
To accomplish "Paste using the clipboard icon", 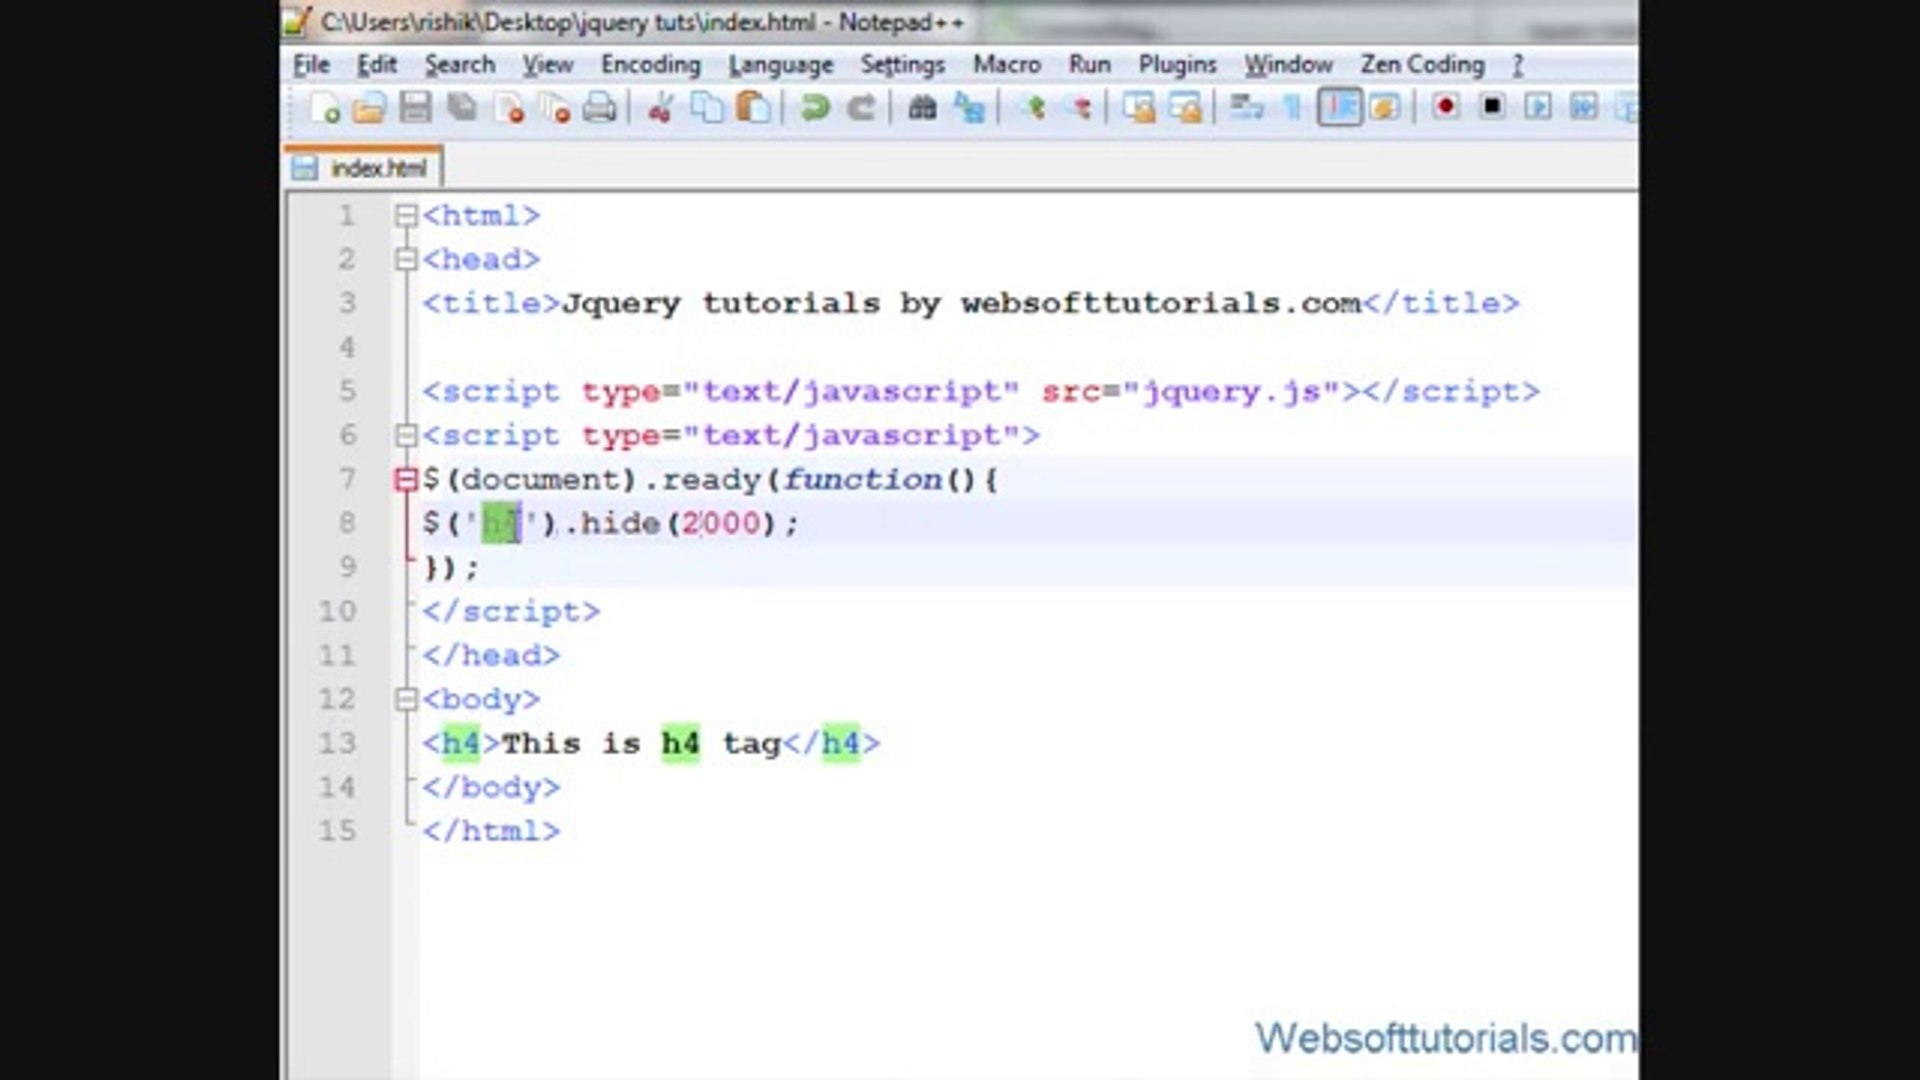I will 753,108.
